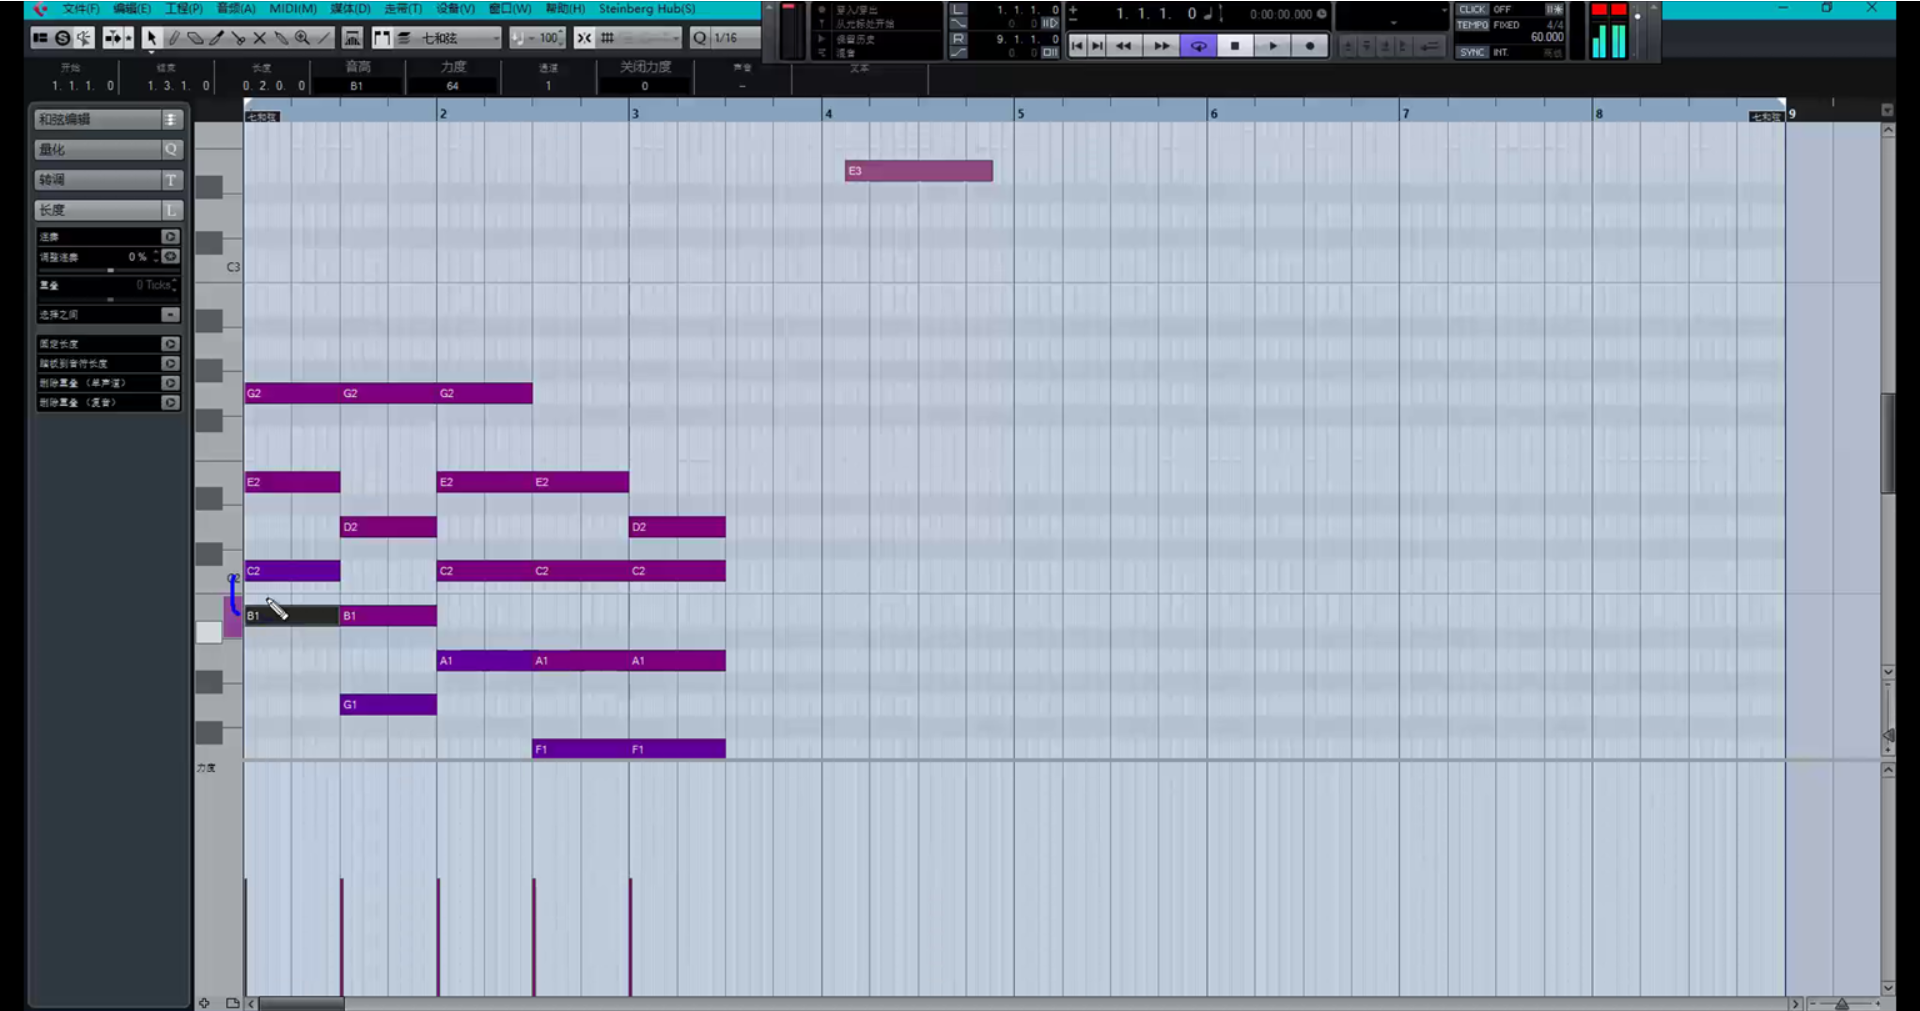Click the Indicate Transpositions icon
The image size is (1920, 1011).
pos(352,38)
